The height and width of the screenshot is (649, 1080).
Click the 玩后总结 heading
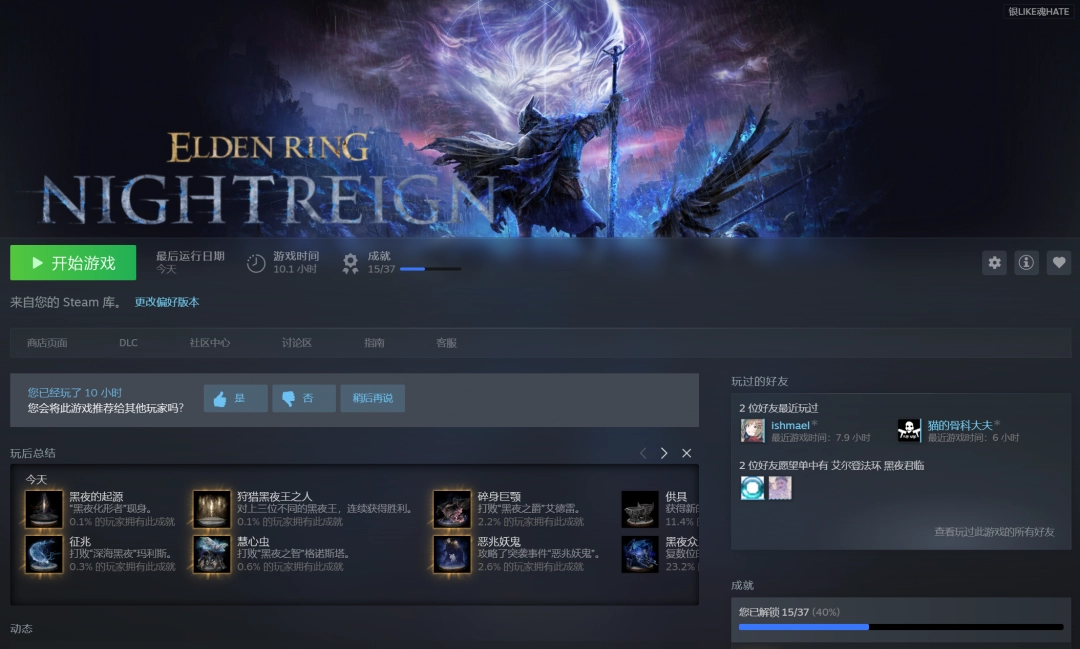pos(33,453)
